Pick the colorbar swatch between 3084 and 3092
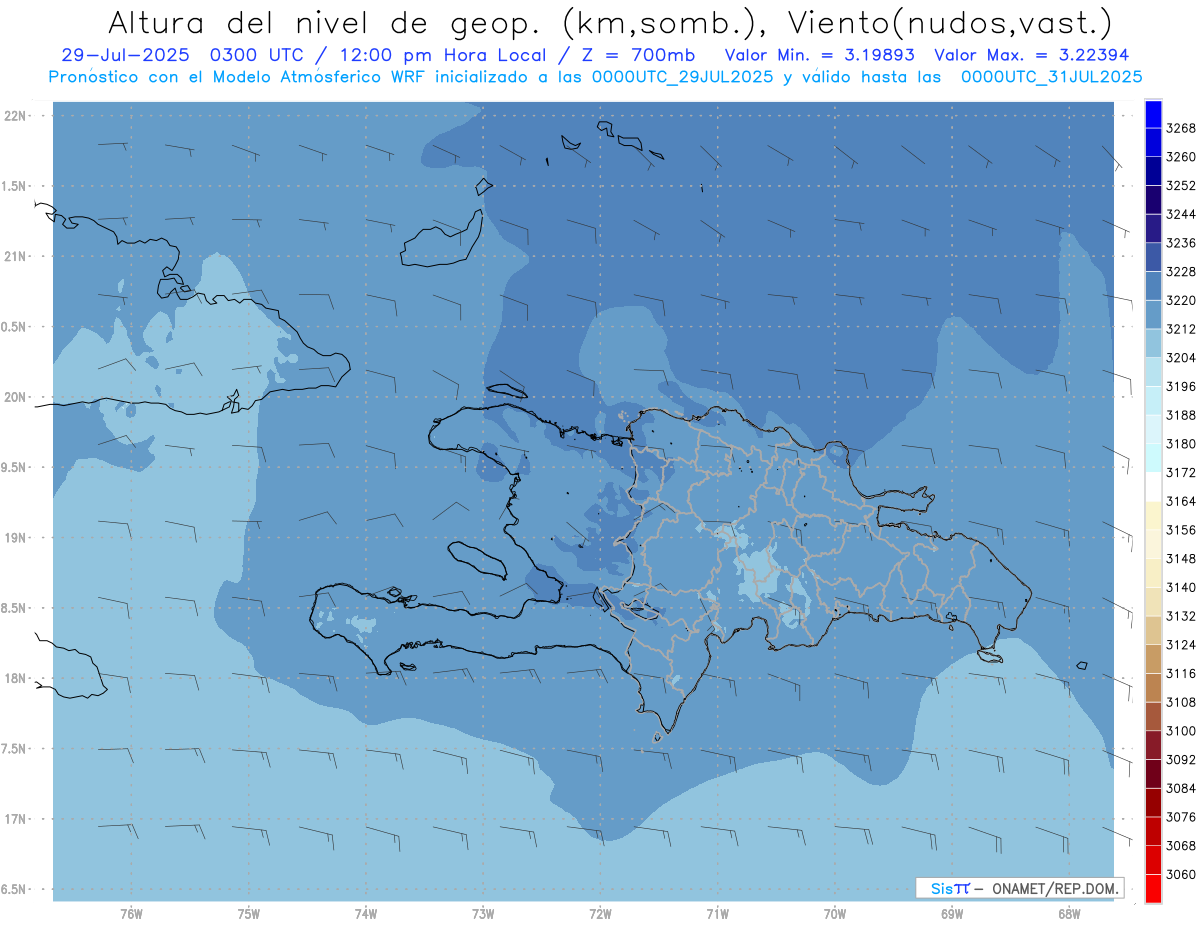1200x927 pixels. 1153,774
